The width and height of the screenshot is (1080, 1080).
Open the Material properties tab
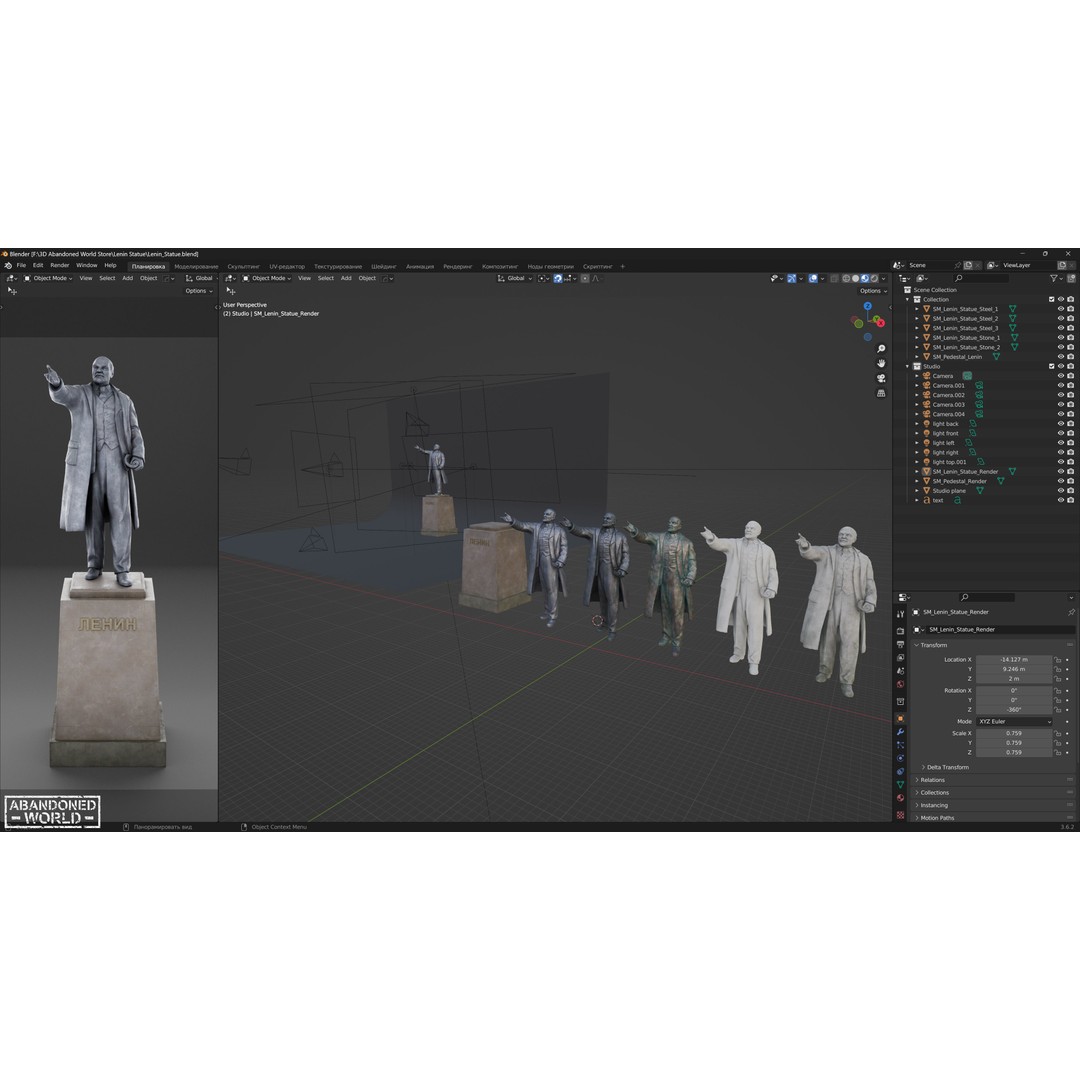click(x=900, y=798)
